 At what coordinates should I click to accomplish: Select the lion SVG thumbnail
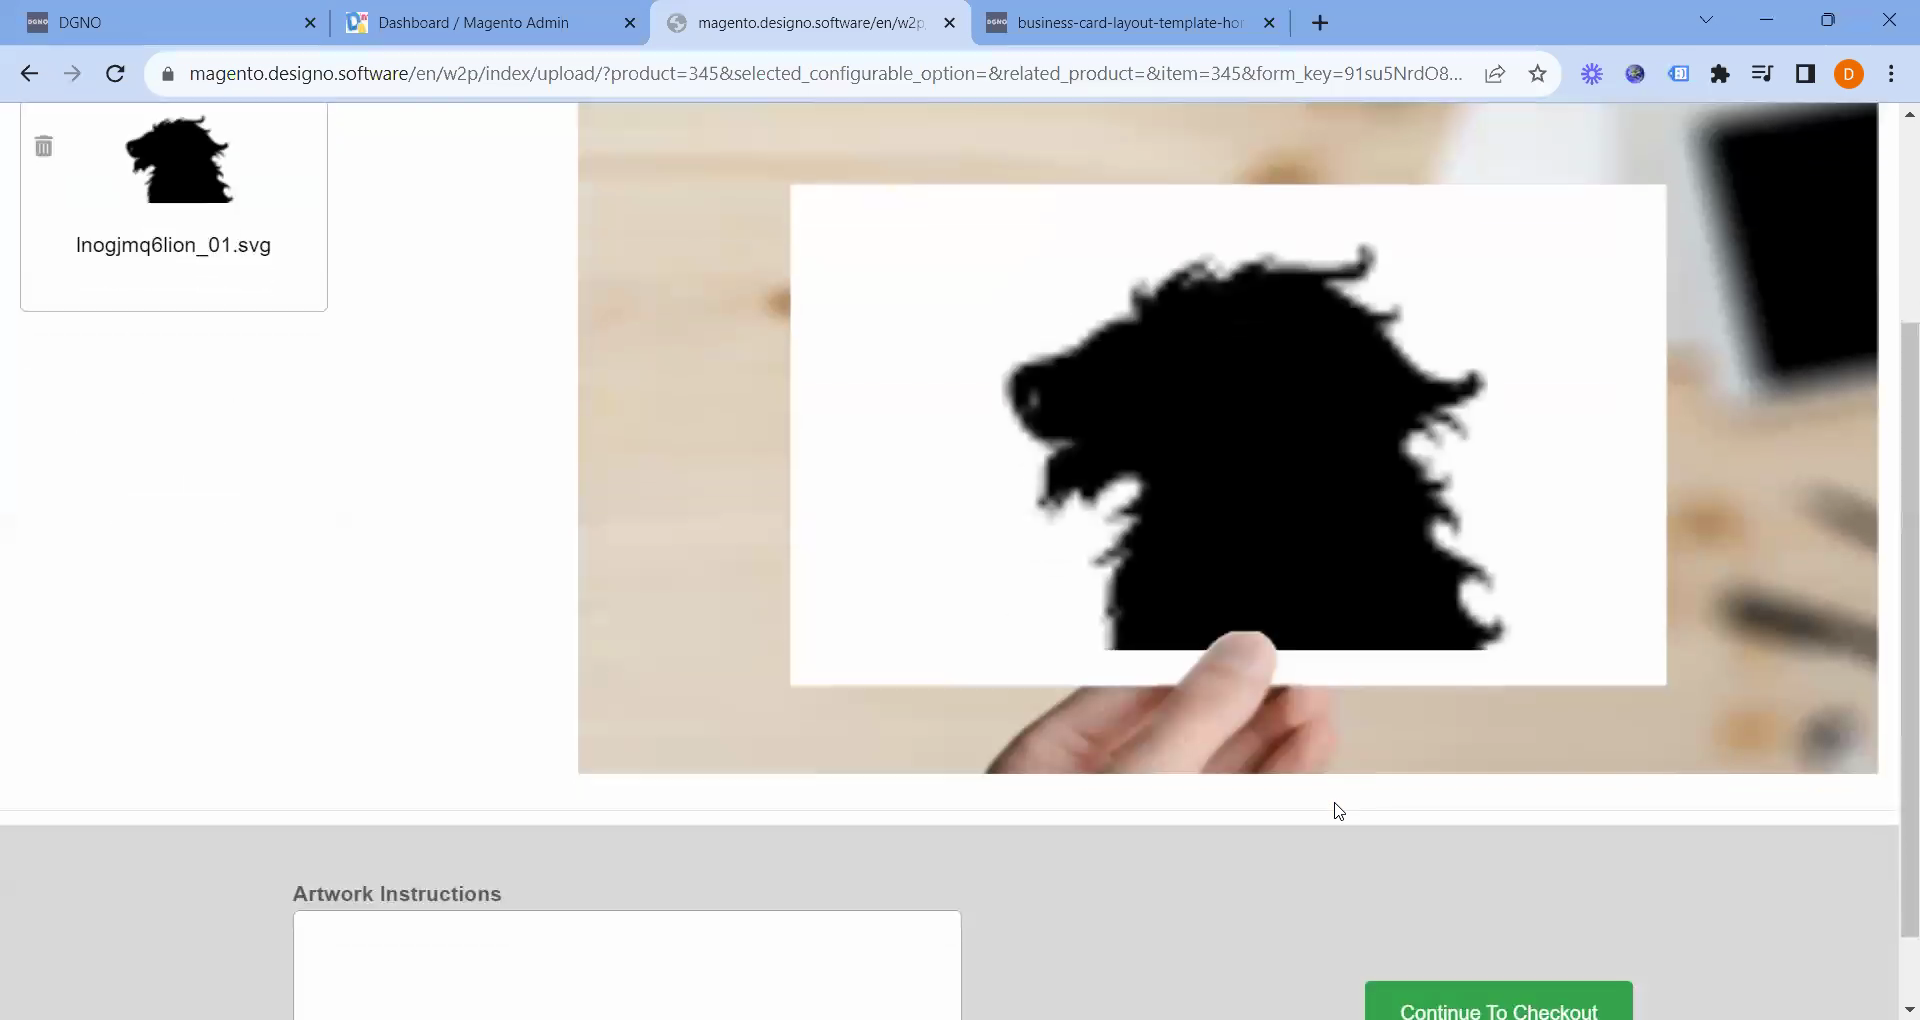point(179,160)
